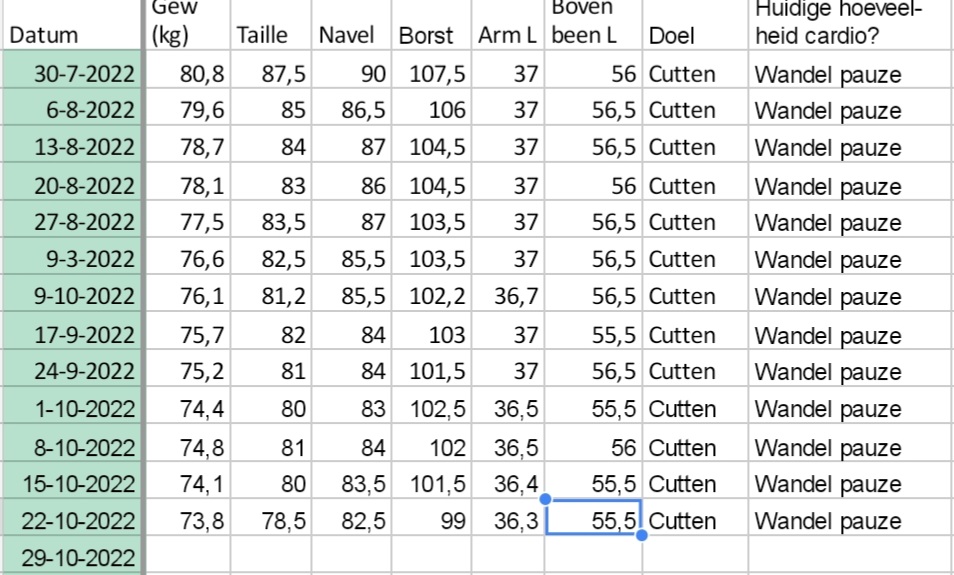Click the Borst value 99

[x=432, y=521]
